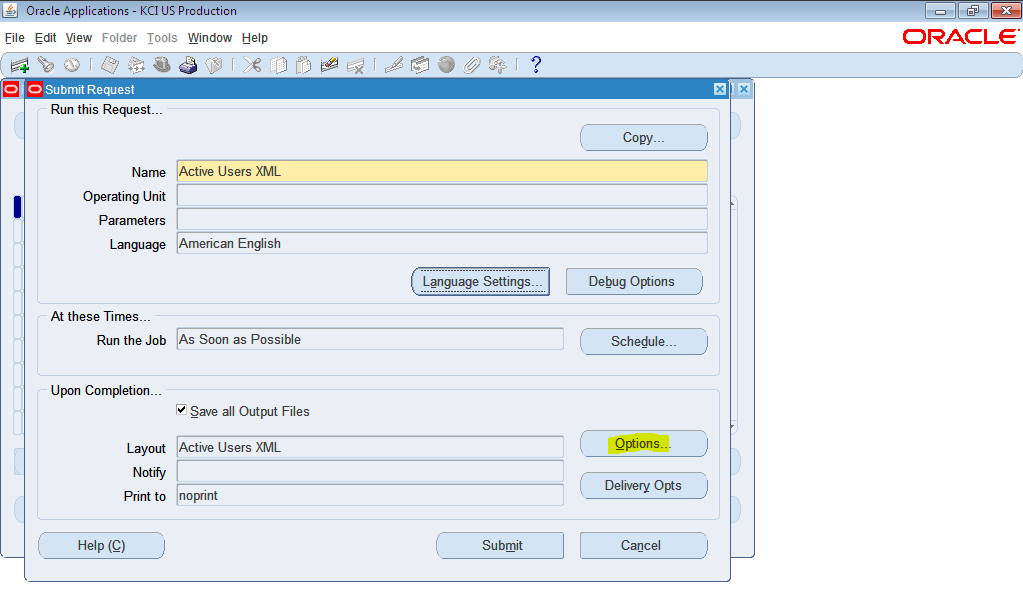The height and width of the screenshot is (599, 1023).
Task: Click the Clear Record eraser icon
Action: (x=329, y=65)
